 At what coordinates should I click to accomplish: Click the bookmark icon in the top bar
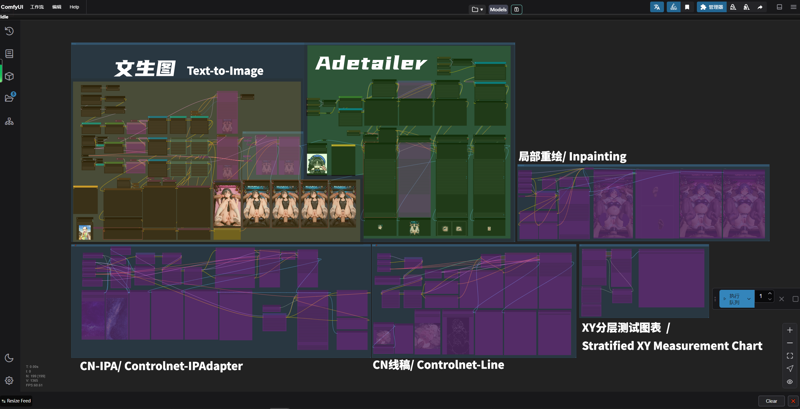point(687,7)
